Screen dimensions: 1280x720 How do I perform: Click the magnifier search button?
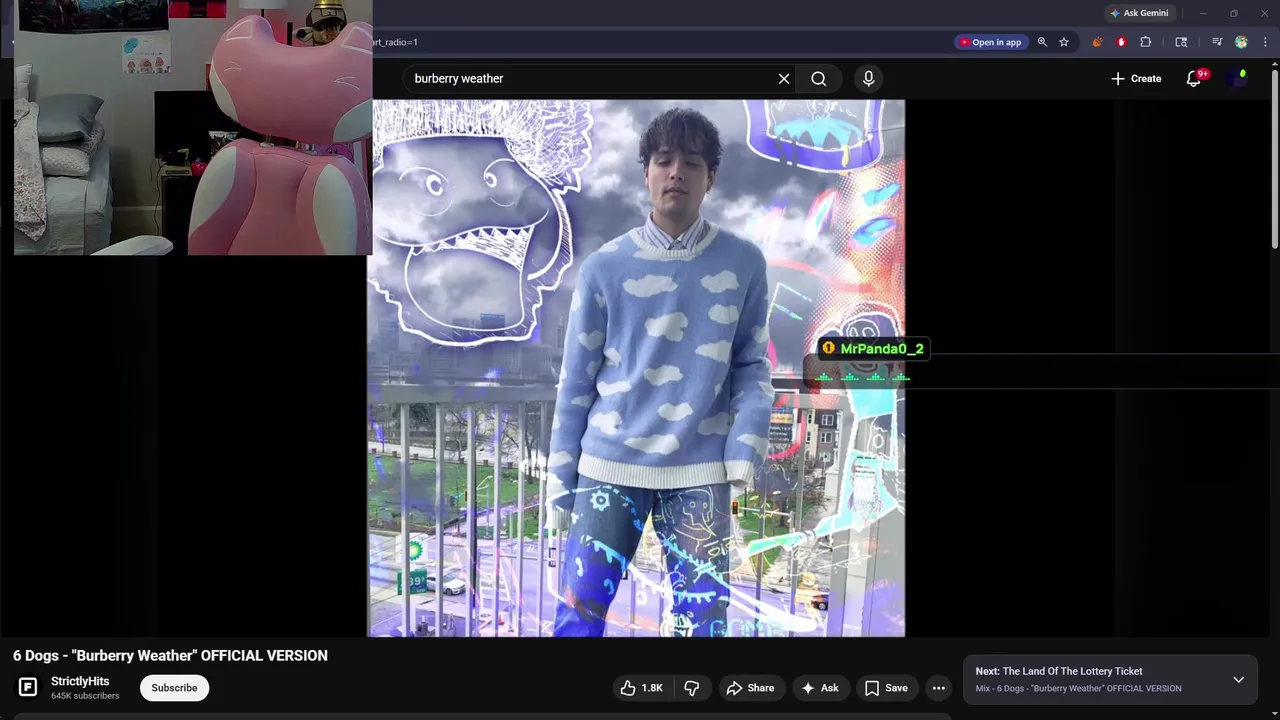point(819,78)
